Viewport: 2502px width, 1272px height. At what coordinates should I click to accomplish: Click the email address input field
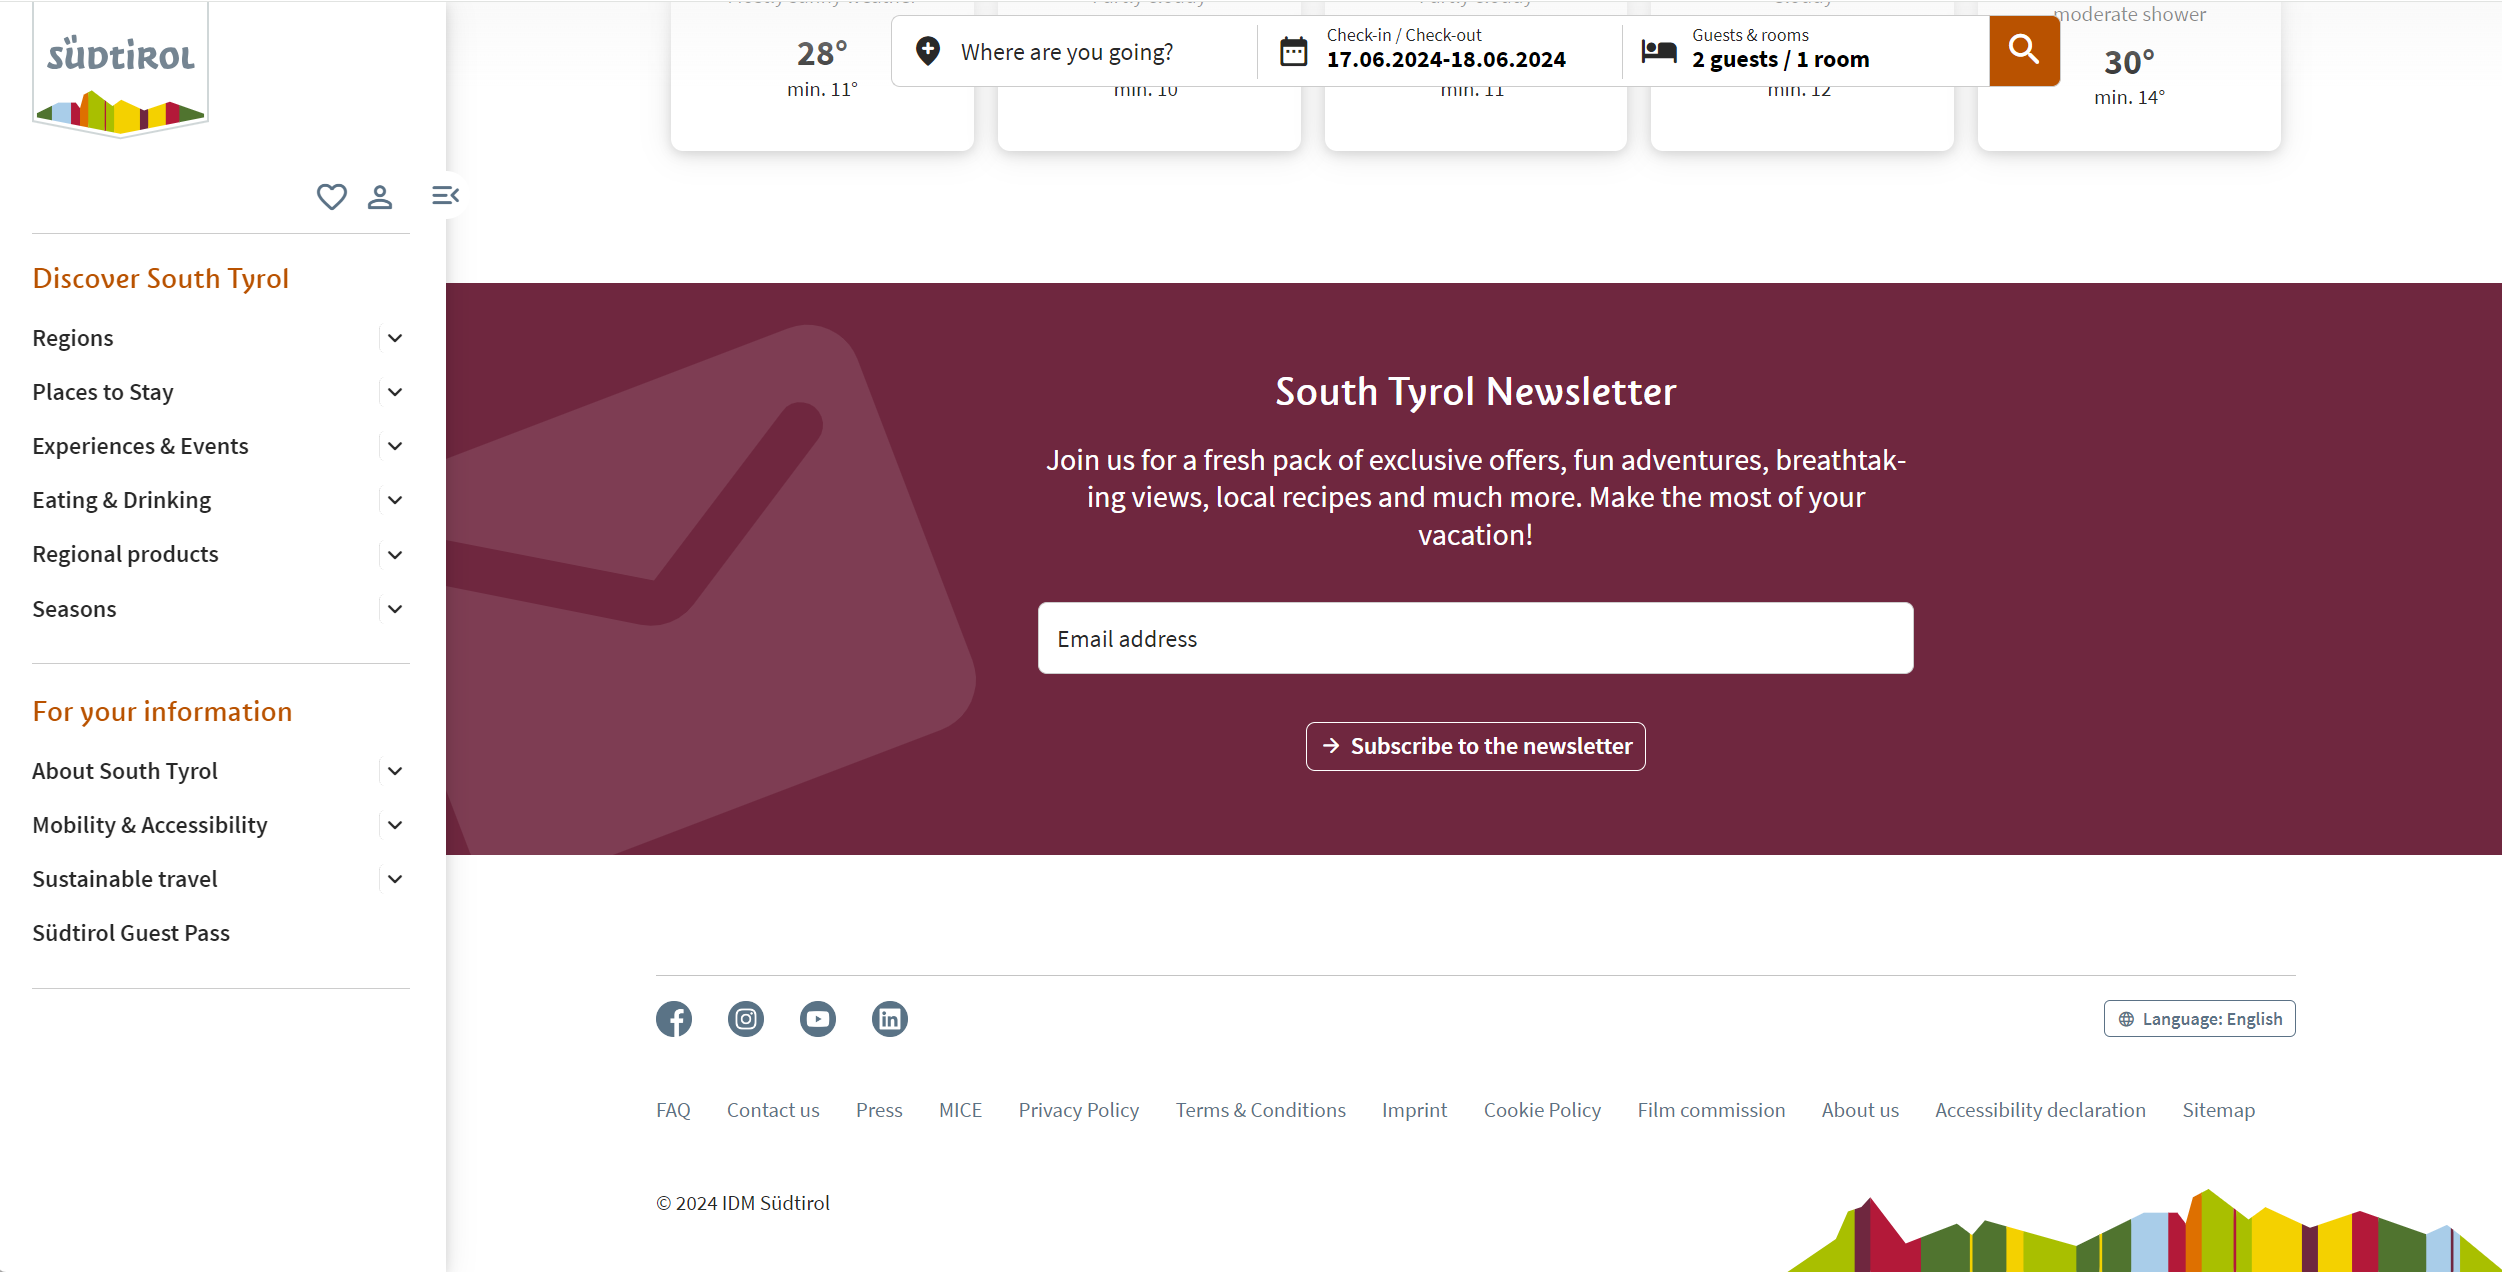coord(1476,636)
